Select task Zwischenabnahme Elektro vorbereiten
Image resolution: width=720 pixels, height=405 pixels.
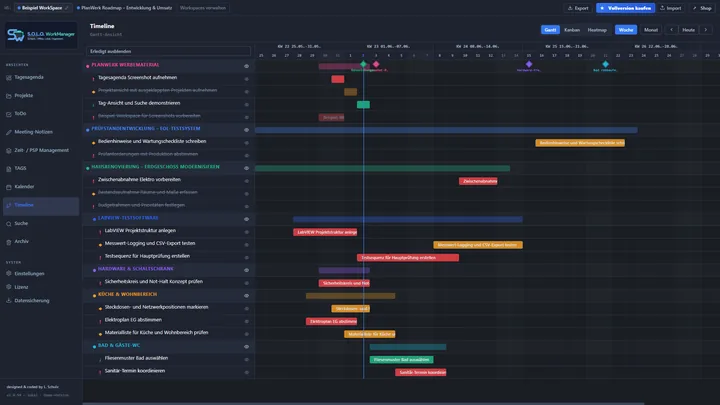(139, 180)
